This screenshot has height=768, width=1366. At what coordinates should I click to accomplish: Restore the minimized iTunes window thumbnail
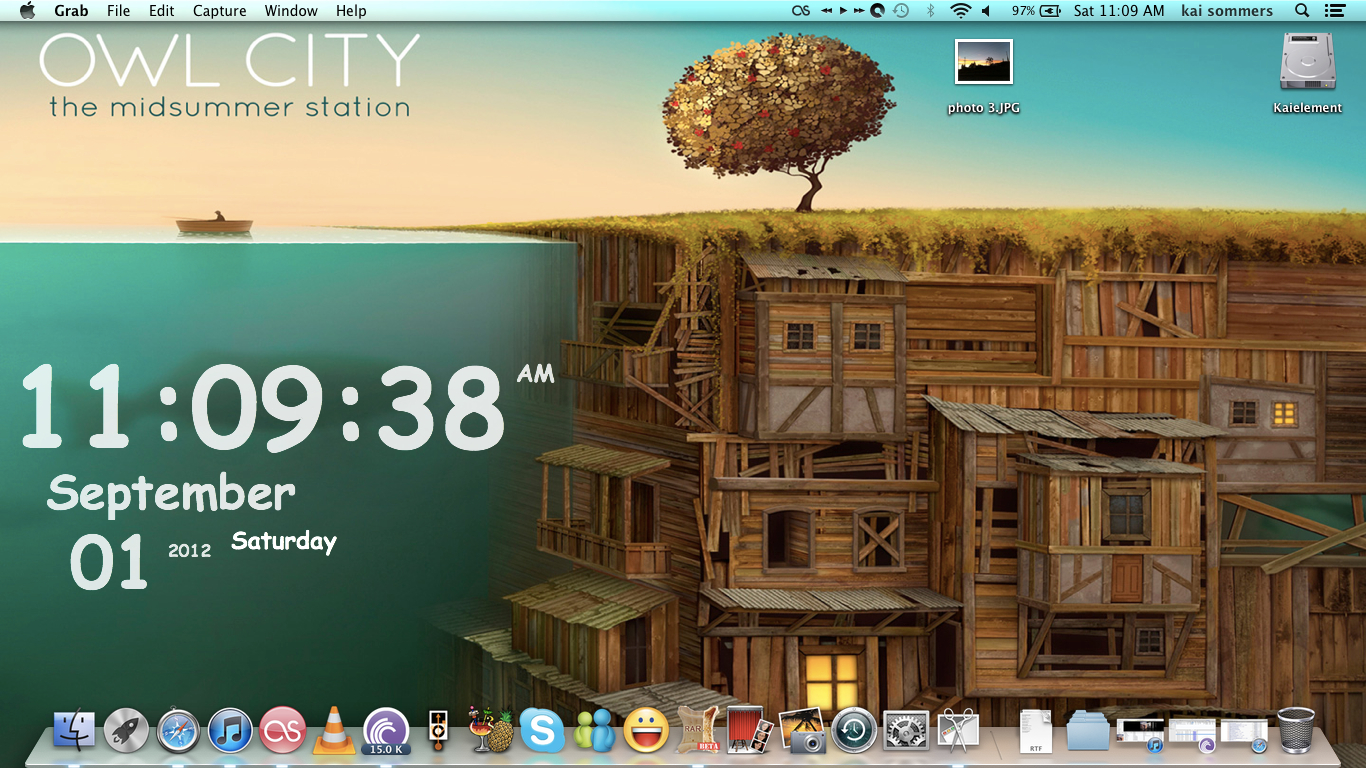tap(1140, 735)
